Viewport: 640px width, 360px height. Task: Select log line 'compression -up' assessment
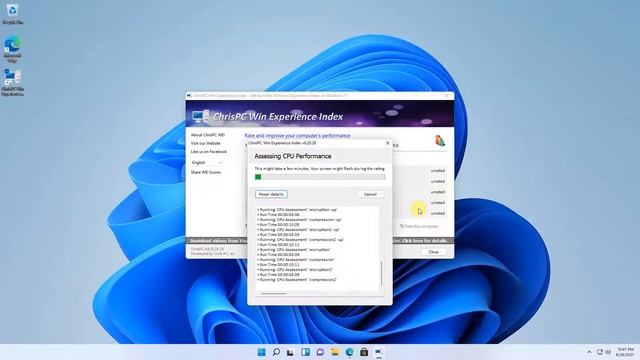pyautogui.click(x=299, y=220)
